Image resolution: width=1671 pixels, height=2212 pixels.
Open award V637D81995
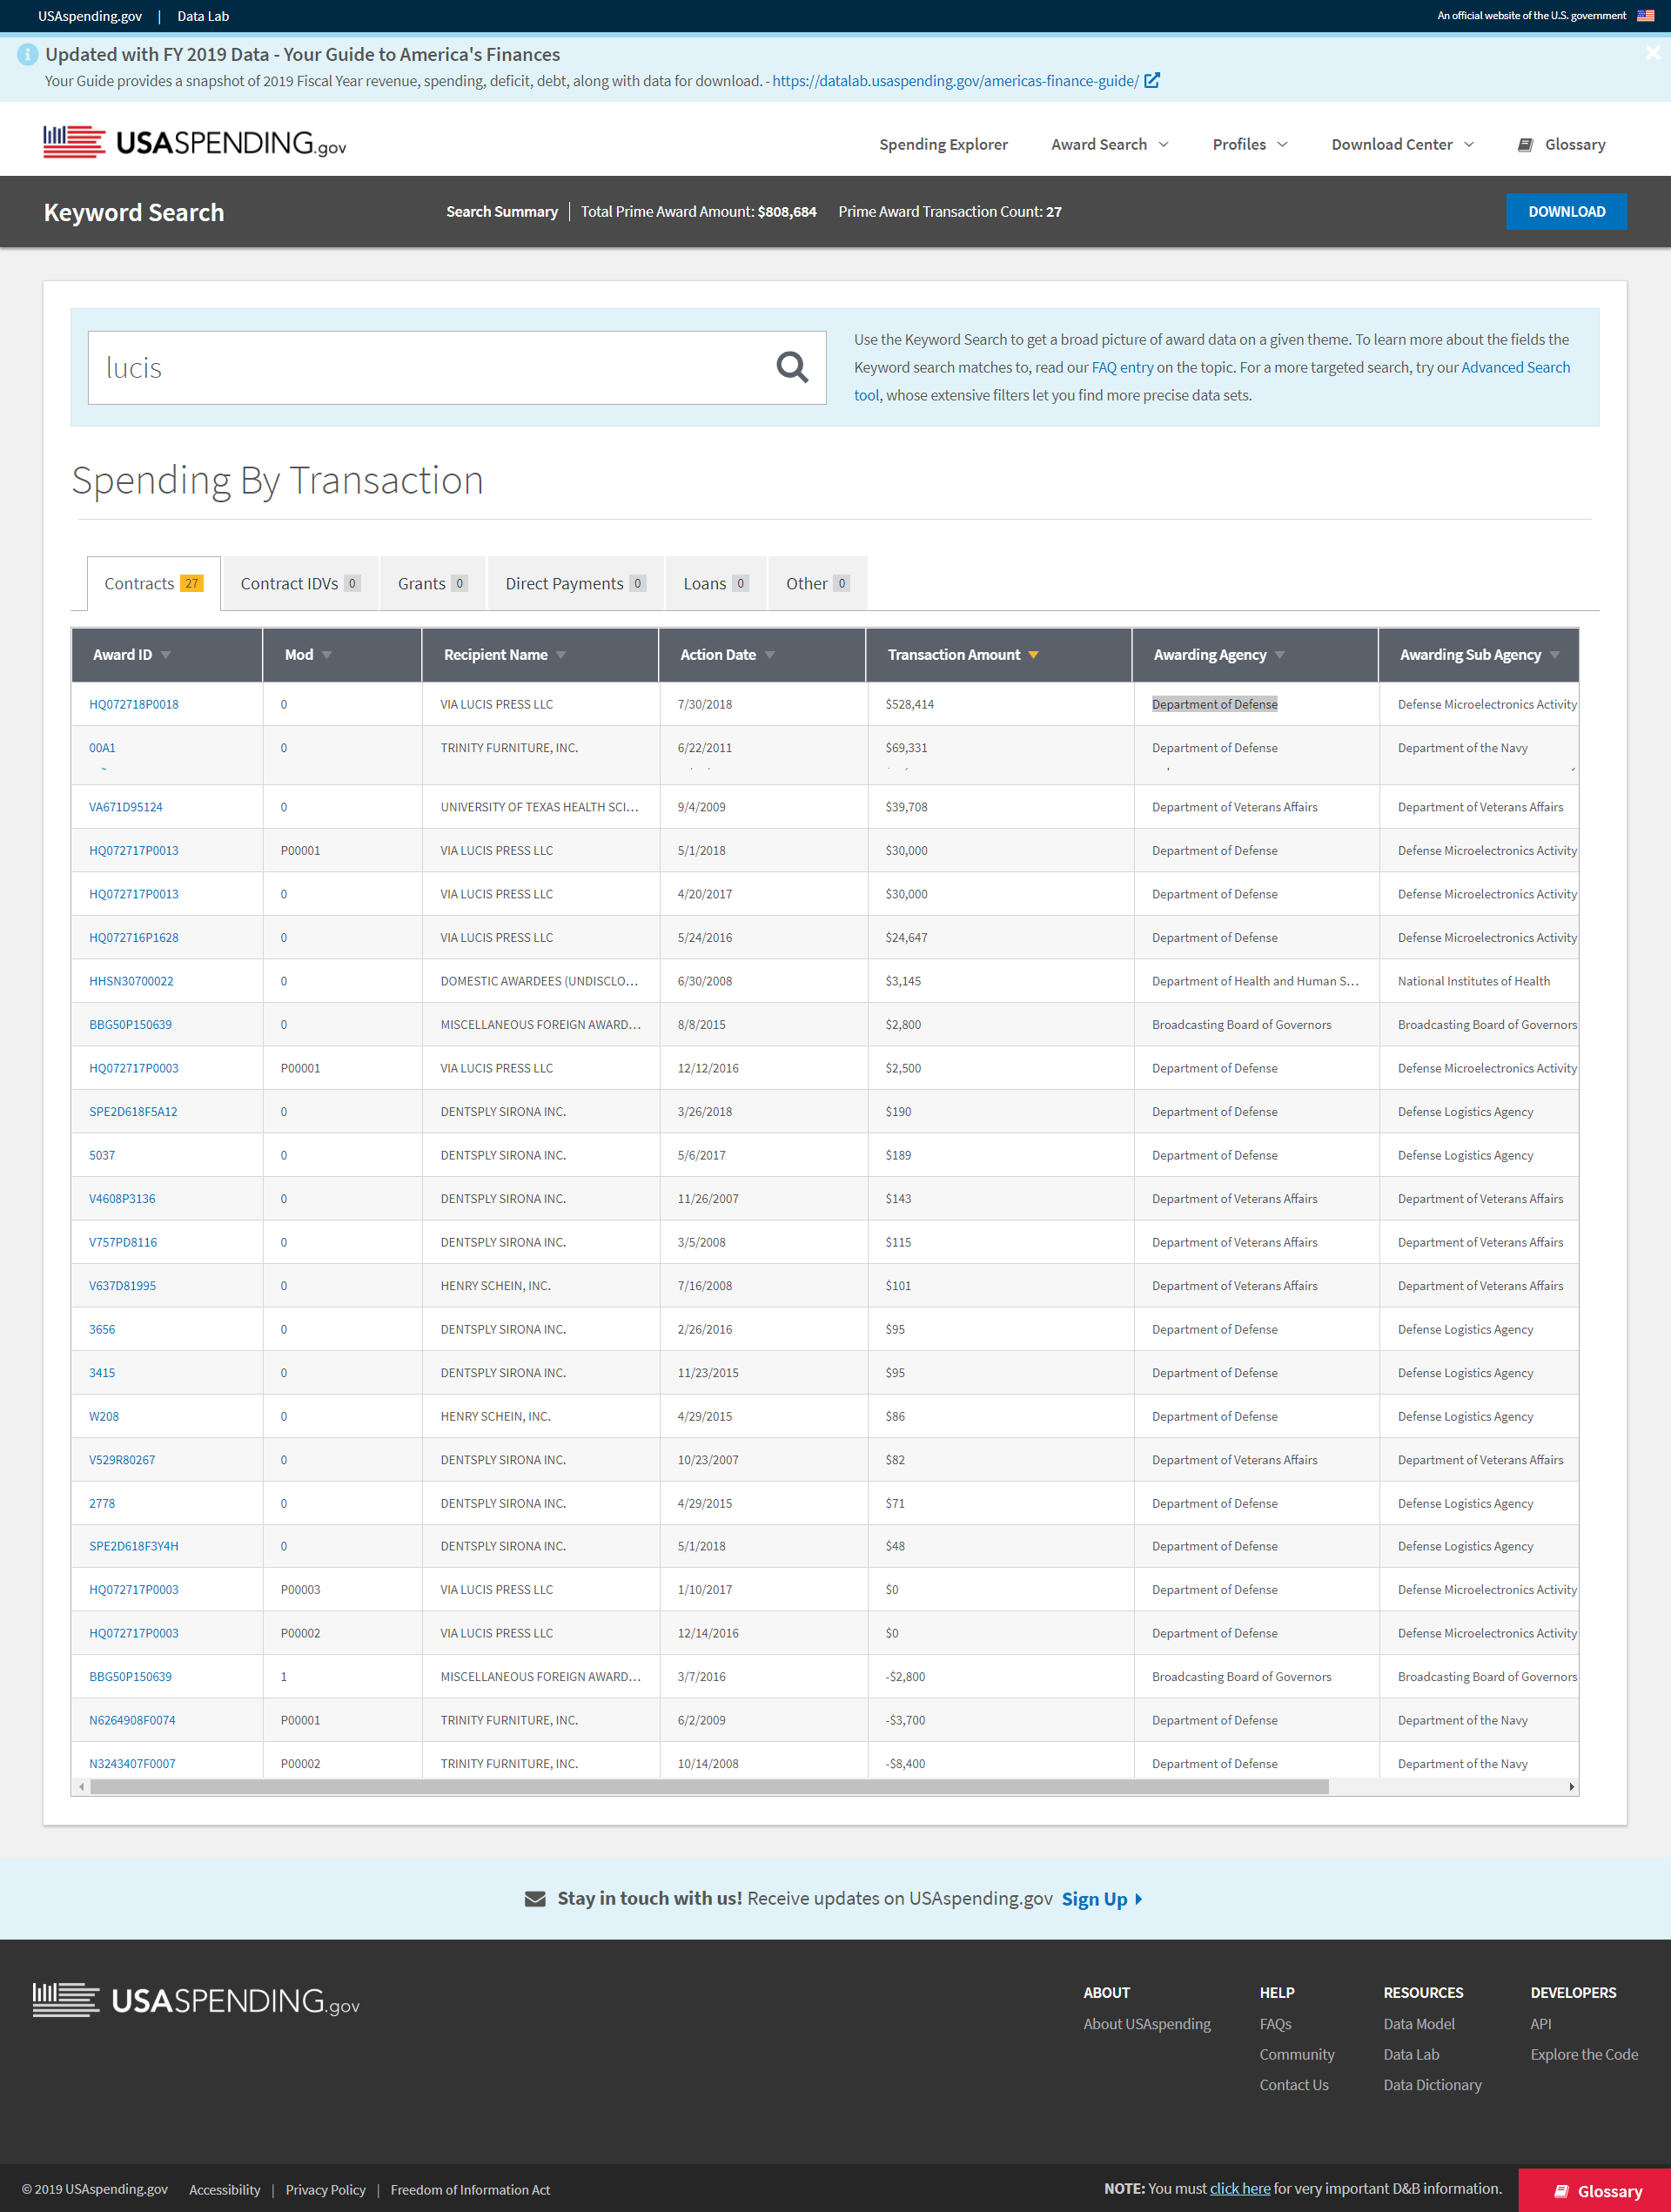coord(122,1285)
